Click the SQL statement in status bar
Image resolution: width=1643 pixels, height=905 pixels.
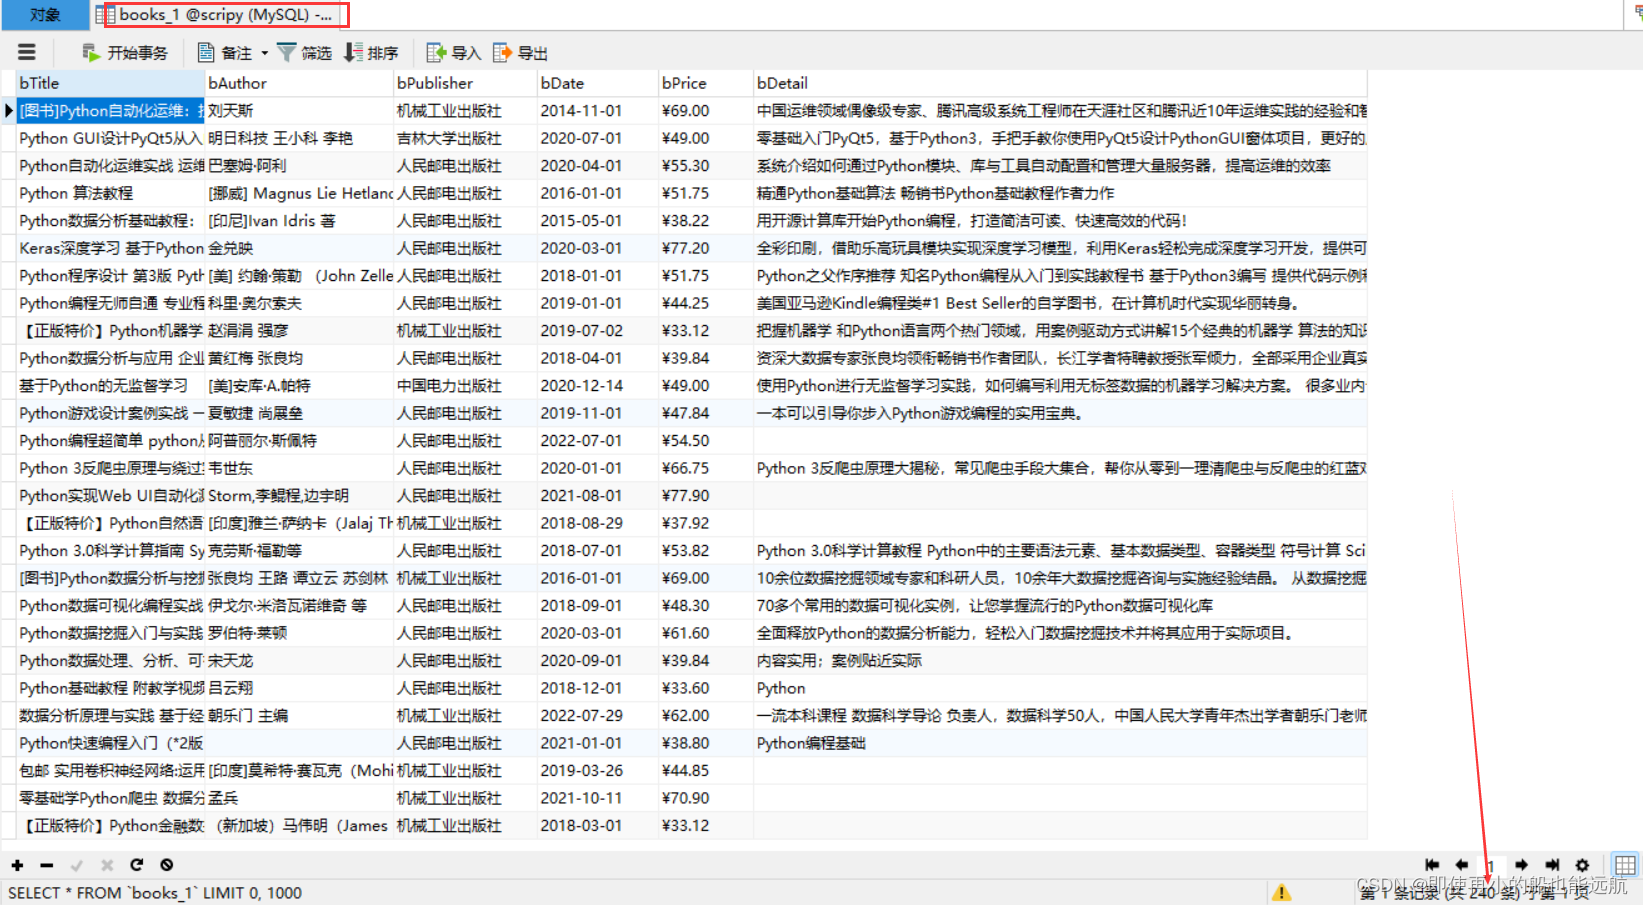pos(155,893)
